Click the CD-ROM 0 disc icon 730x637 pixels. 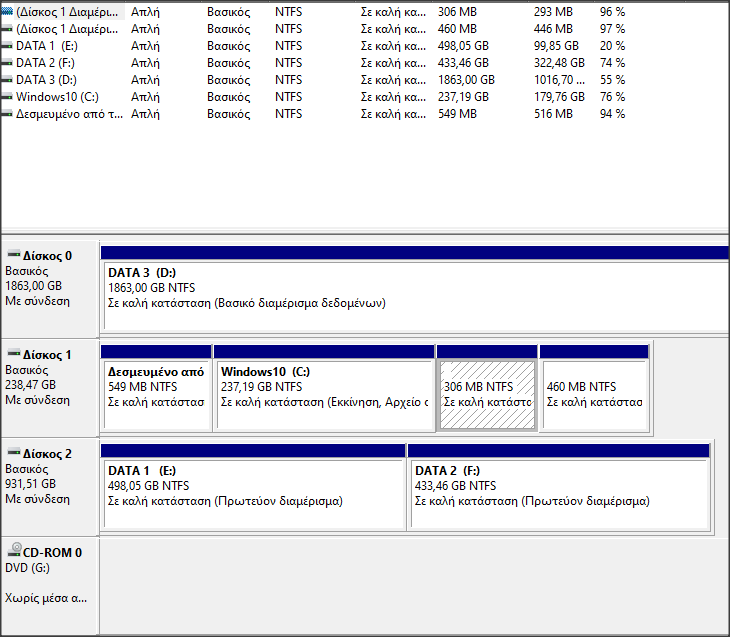pyautogui.click(x=13, y=551)
